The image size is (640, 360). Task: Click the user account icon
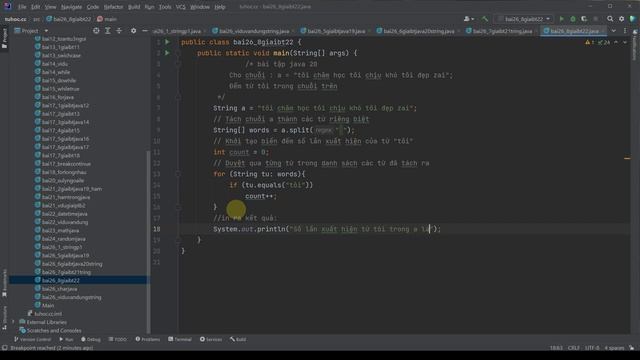[467, 19]
